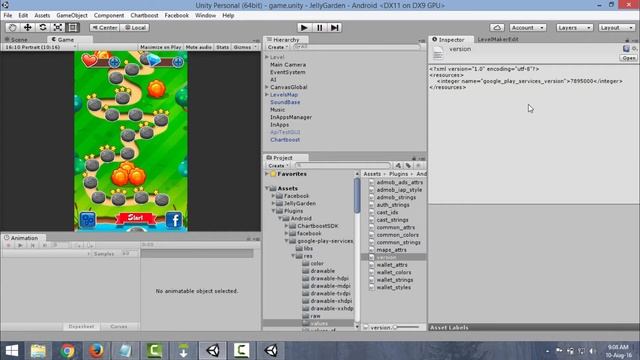Viewport: 640px width, 360px height.
Task: Open the Account dropdown
Action: (527, 27)
